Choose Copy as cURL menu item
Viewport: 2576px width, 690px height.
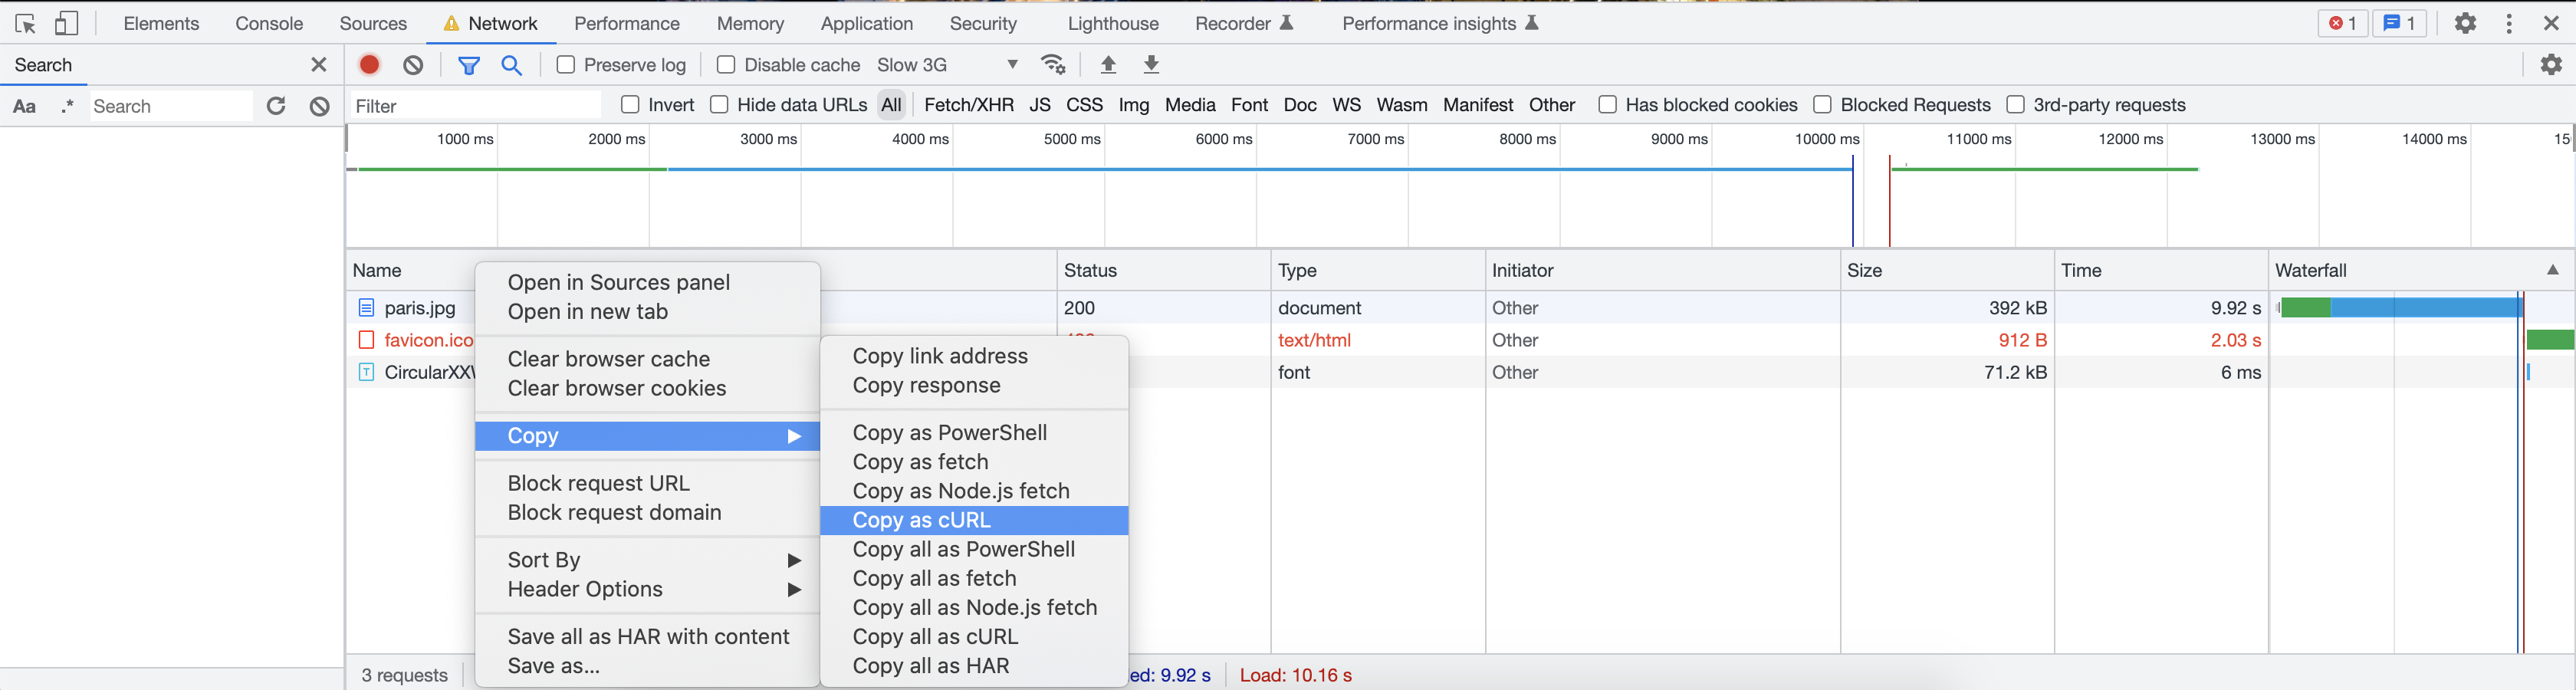point(921,520)
